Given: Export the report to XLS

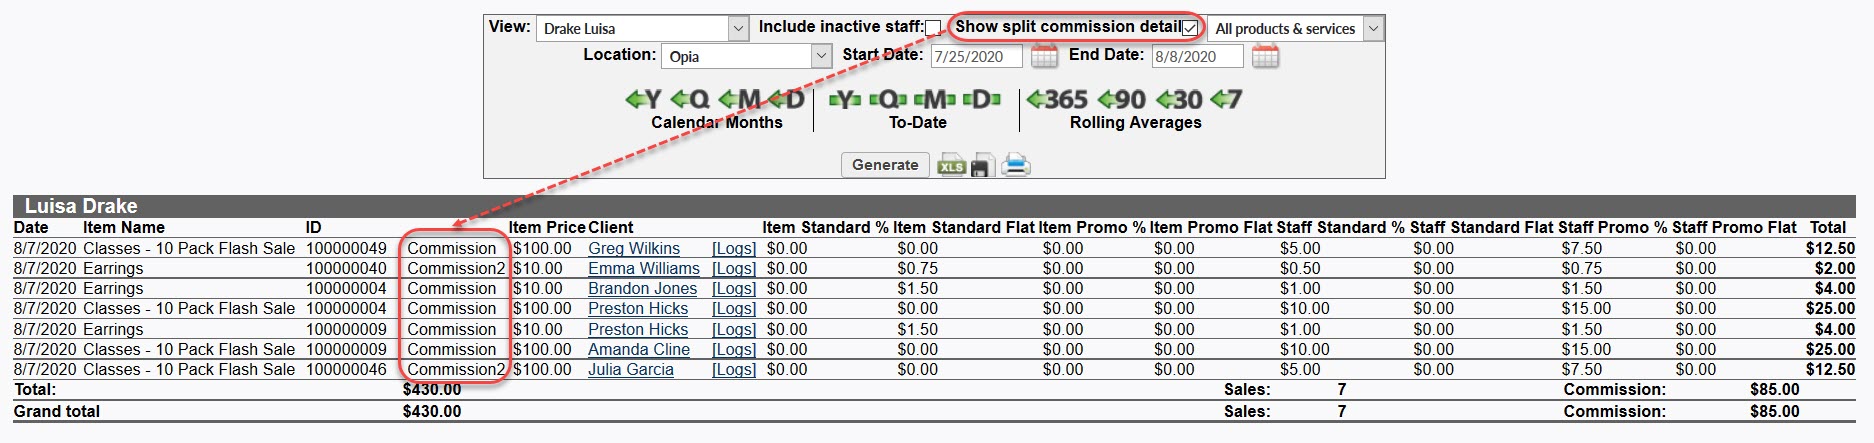Looking at the screenshot, I should pyautogui.click(x=951, y=166).
